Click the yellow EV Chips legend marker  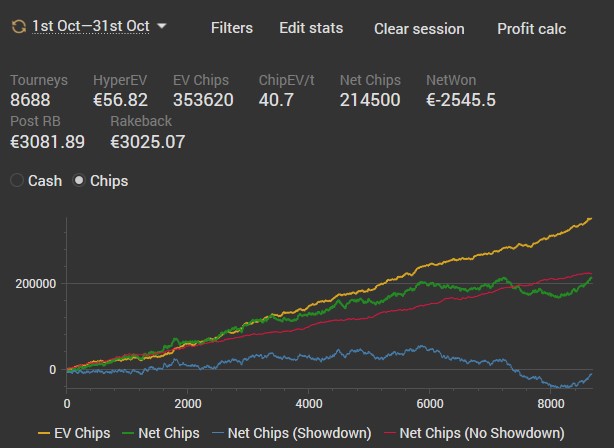[43, 434]
